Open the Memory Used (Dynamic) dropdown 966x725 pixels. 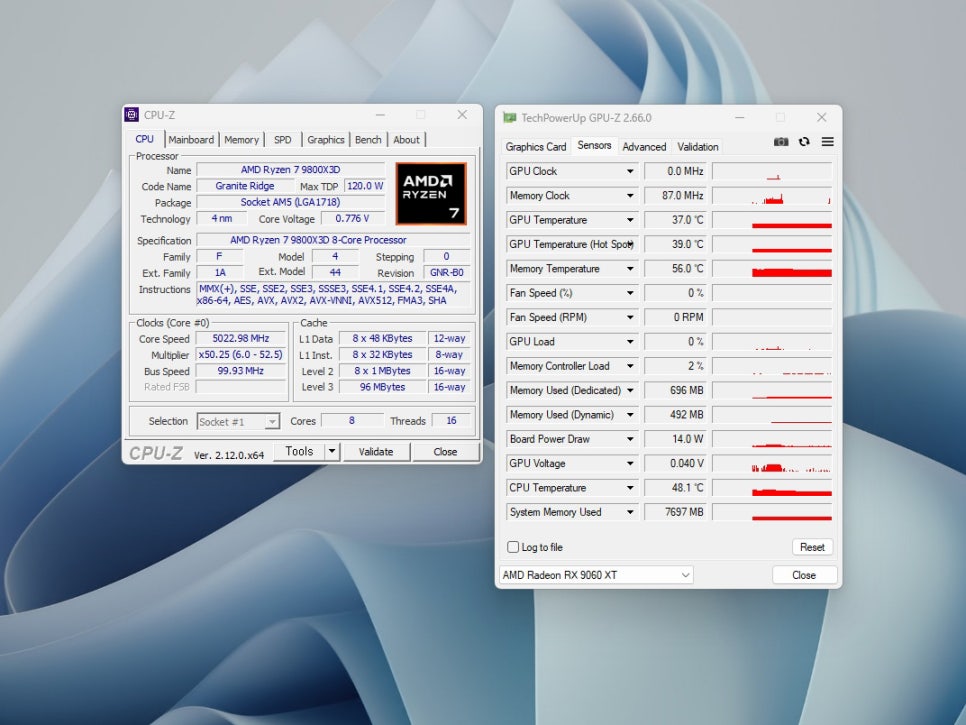click(x=630, y=415)
